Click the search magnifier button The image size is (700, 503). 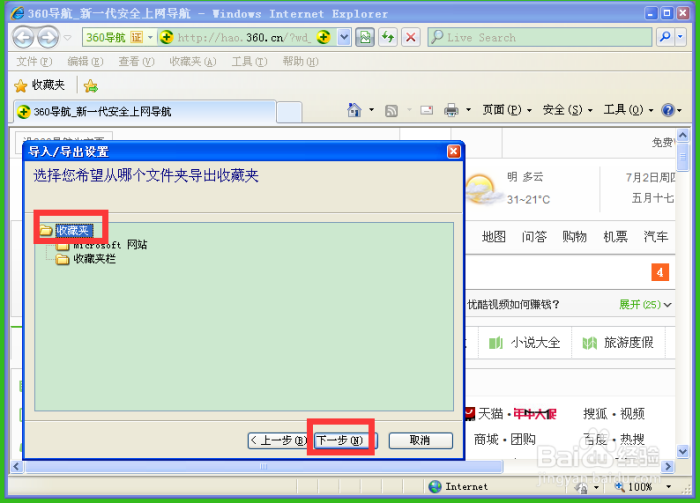[665, 37]
